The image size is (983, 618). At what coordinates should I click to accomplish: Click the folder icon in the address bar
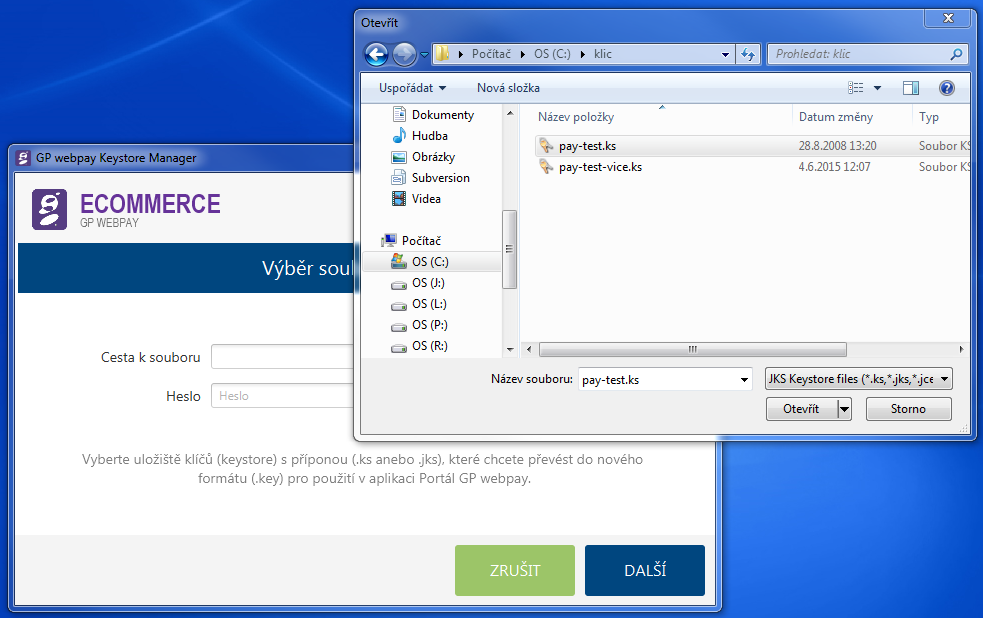point(442,54)
